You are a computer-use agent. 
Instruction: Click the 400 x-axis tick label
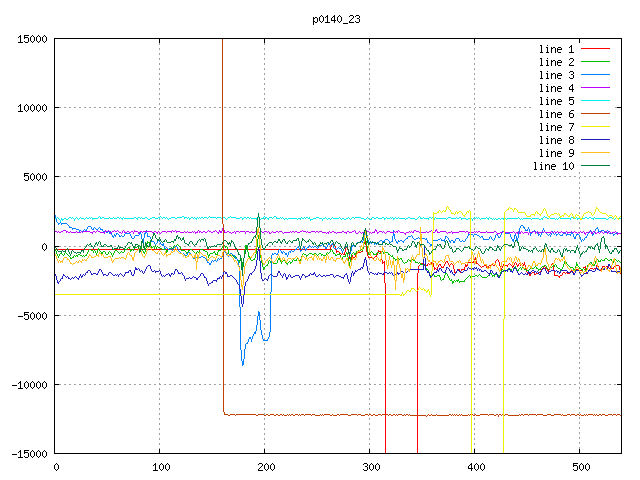(x=475, y=467)
